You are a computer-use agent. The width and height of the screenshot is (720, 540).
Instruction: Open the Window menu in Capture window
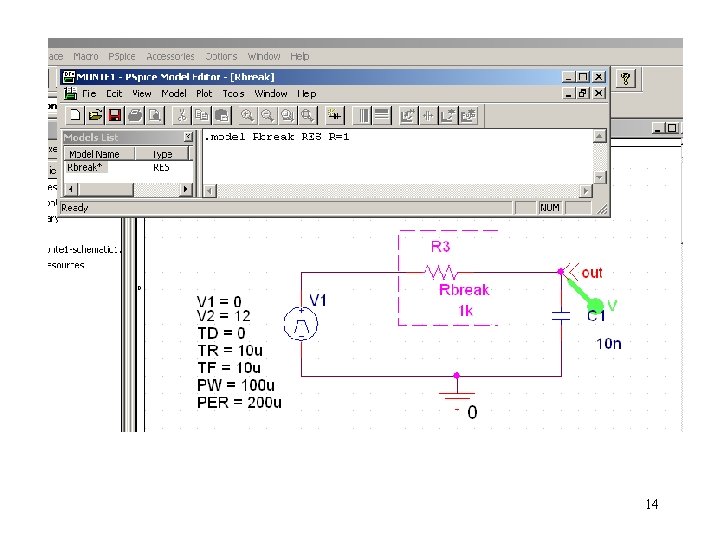coord(264,56)
